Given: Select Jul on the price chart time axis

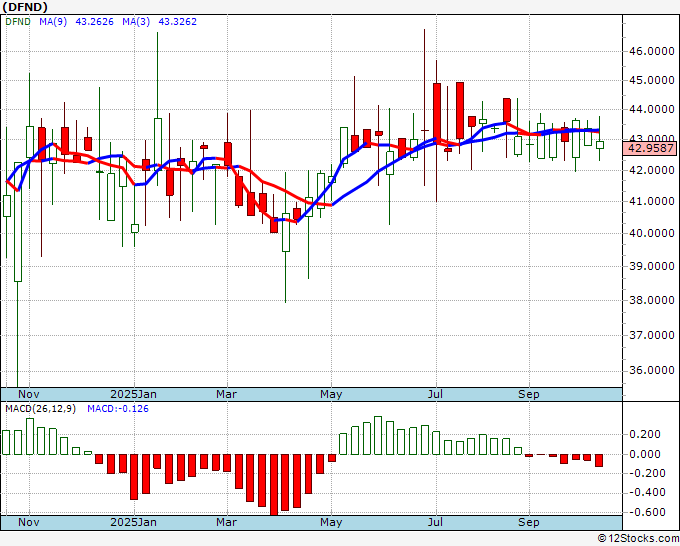Looking at the screenshot, I should coord(436,395).
